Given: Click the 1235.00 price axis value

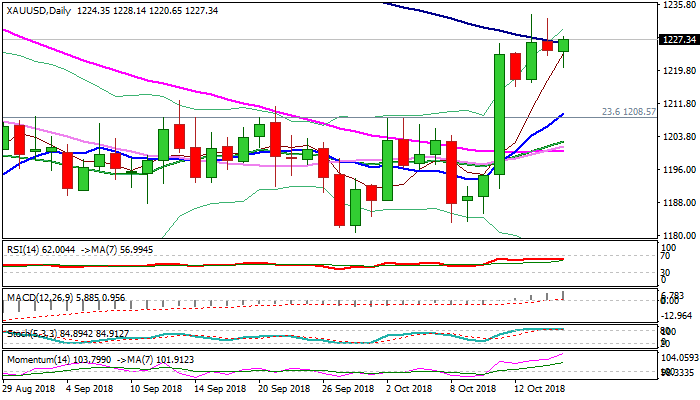Looking at the screenshot, I should (679, 5).
